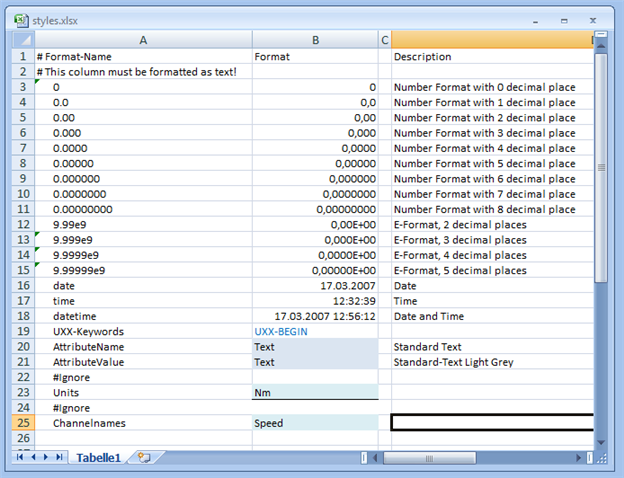Select row 25 header
This screenshot has height=478, width=624.
click(x=21, y=423)
